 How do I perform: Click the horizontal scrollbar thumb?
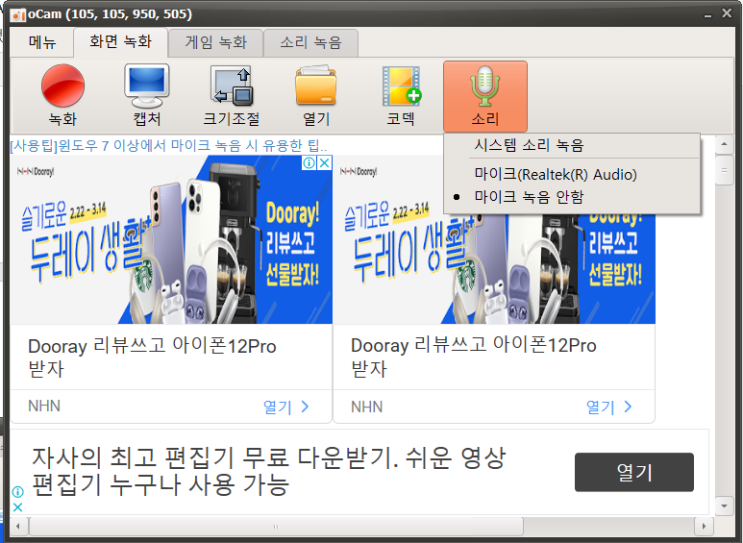(276, 526)
